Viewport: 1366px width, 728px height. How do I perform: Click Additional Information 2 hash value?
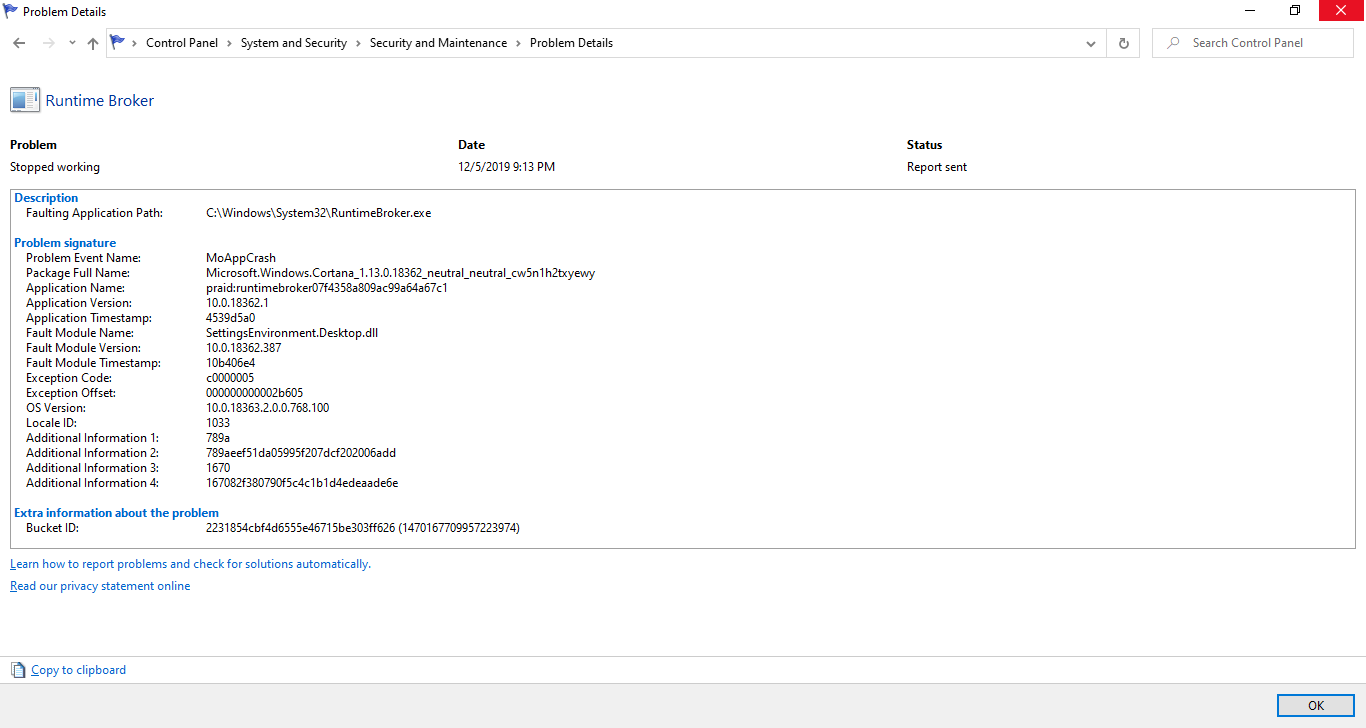pyautogui.click(x=301, y=453)
